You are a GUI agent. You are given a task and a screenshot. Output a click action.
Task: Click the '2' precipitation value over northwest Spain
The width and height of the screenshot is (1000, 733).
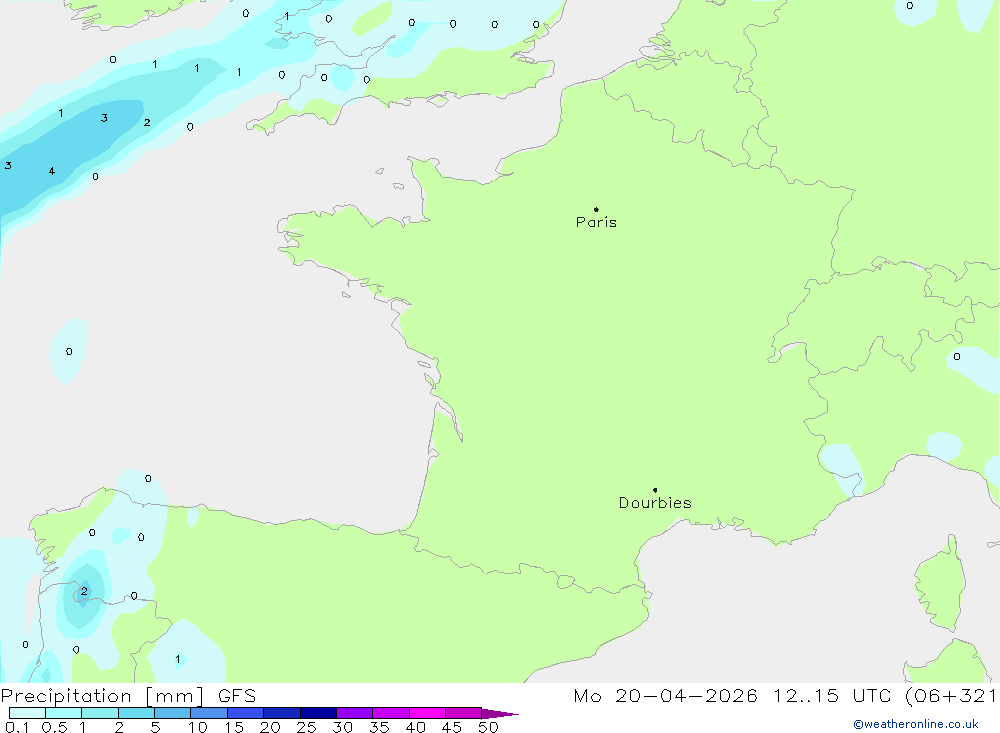(84, 591)
